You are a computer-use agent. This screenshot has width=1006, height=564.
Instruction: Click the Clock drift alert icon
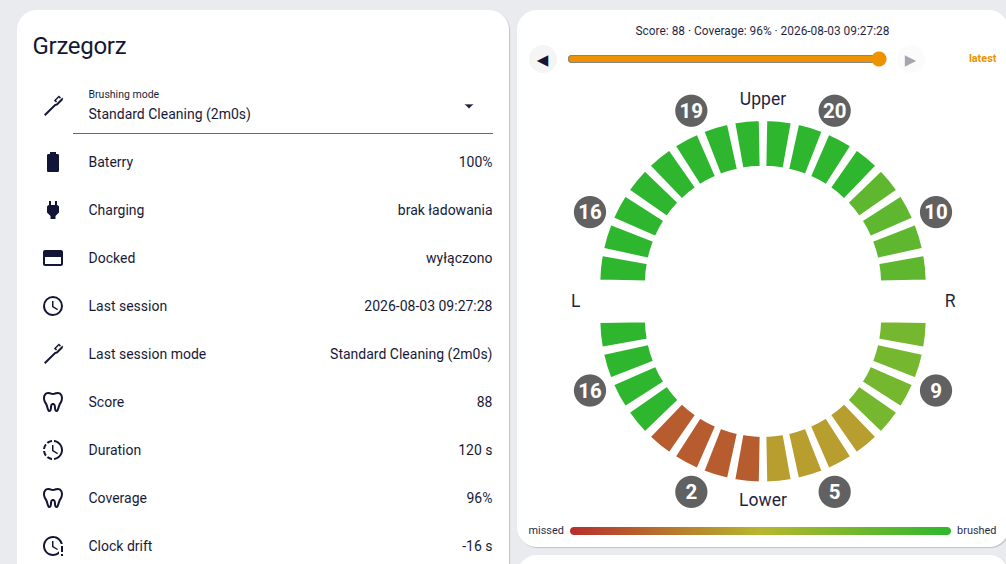coord(53,546)
